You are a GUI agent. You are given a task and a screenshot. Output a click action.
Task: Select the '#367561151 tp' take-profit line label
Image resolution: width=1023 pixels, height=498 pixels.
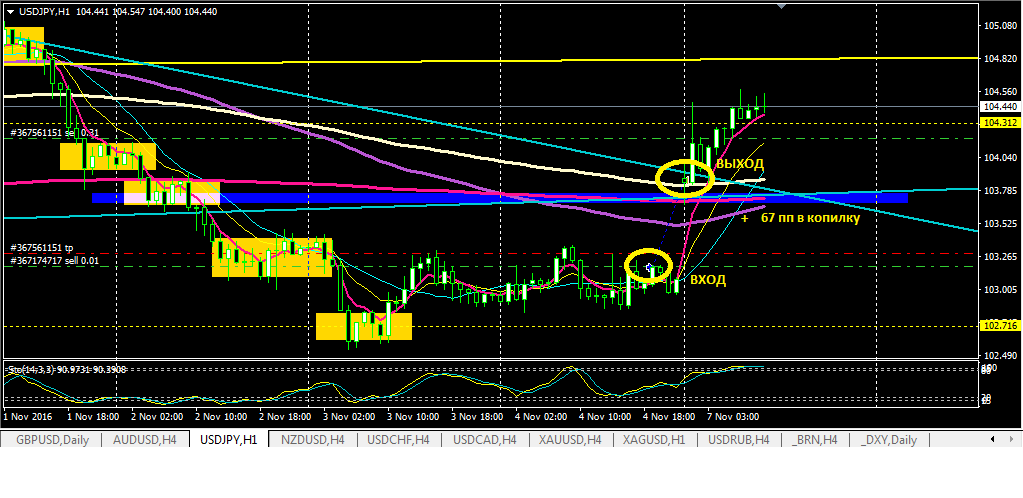click(42, 248)
